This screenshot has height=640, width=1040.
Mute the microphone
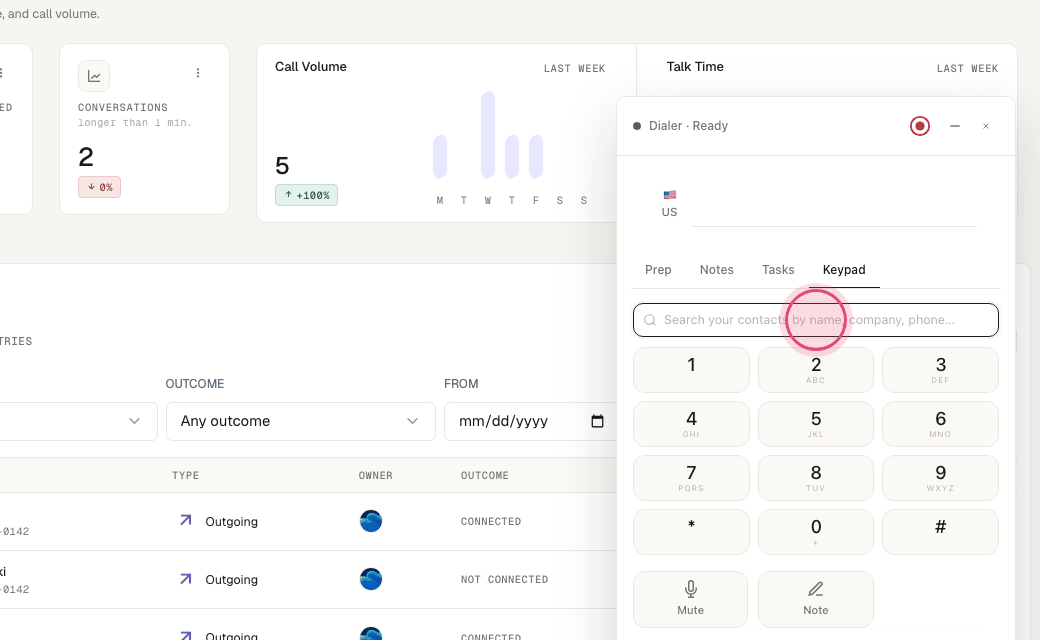[x=690, y=599]
